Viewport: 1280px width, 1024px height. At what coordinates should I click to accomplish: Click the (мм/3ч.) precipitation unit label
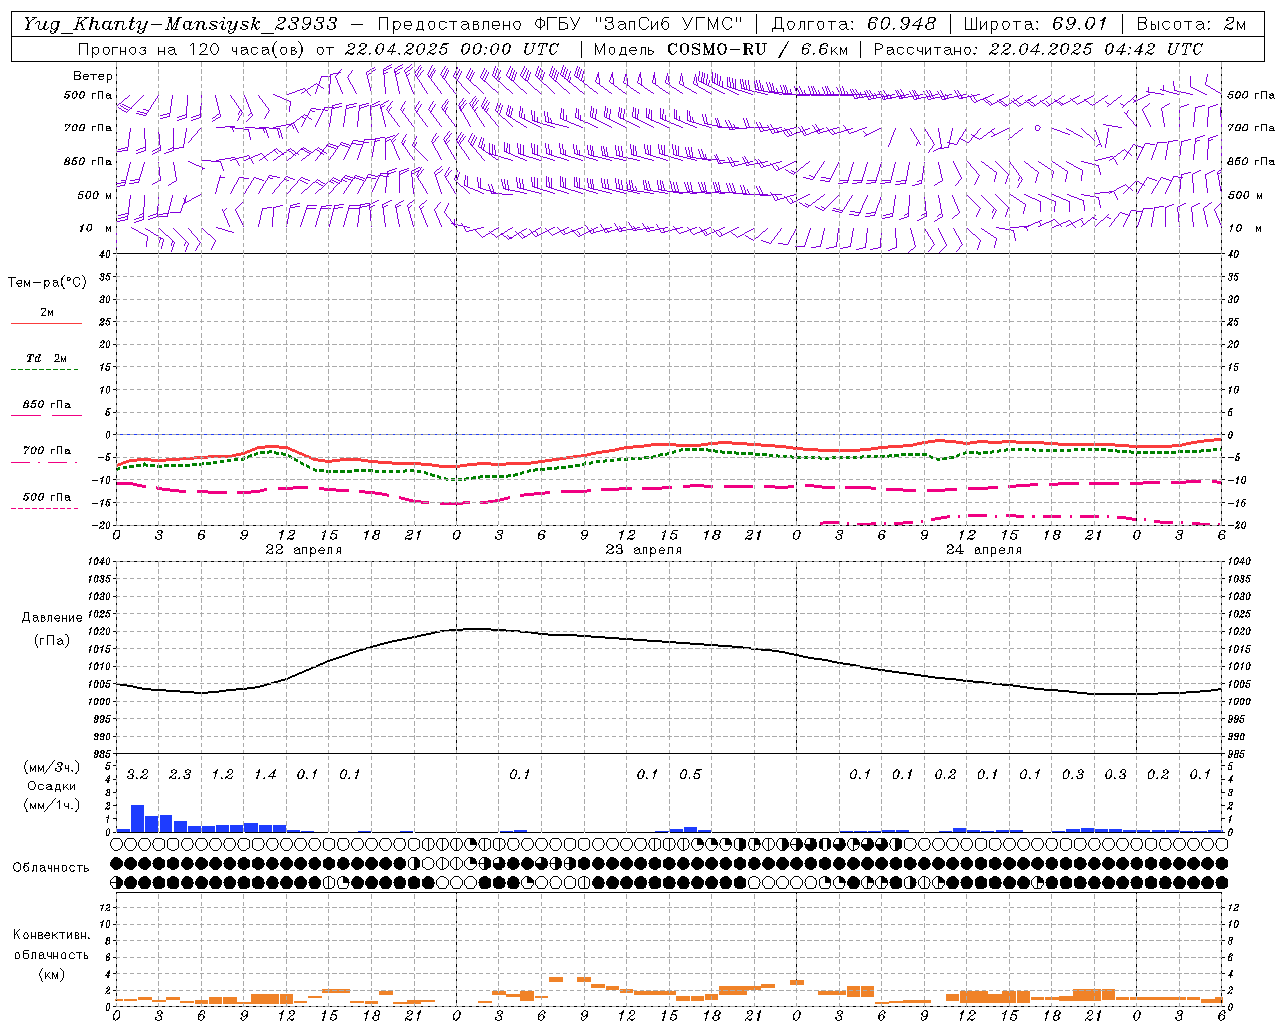coord(51,767)
